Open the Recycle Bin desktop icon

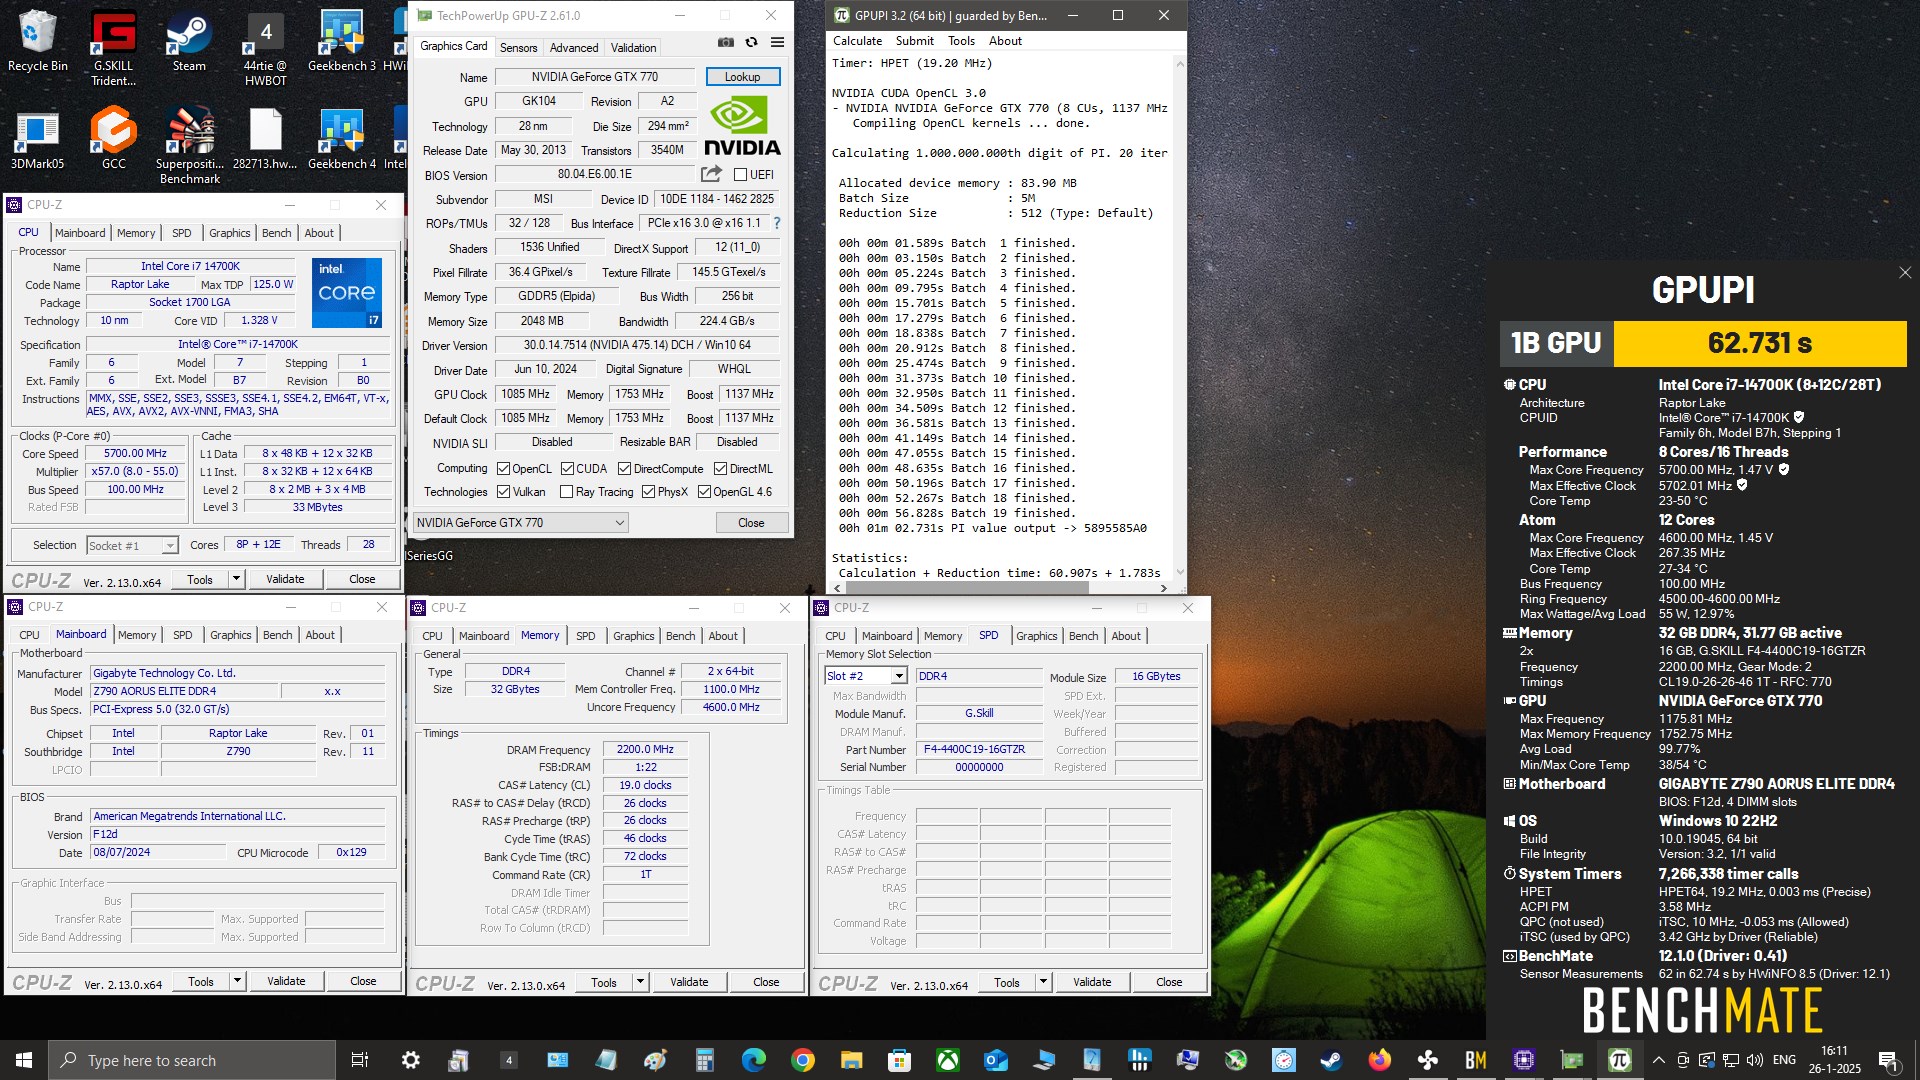click(38, 41)
